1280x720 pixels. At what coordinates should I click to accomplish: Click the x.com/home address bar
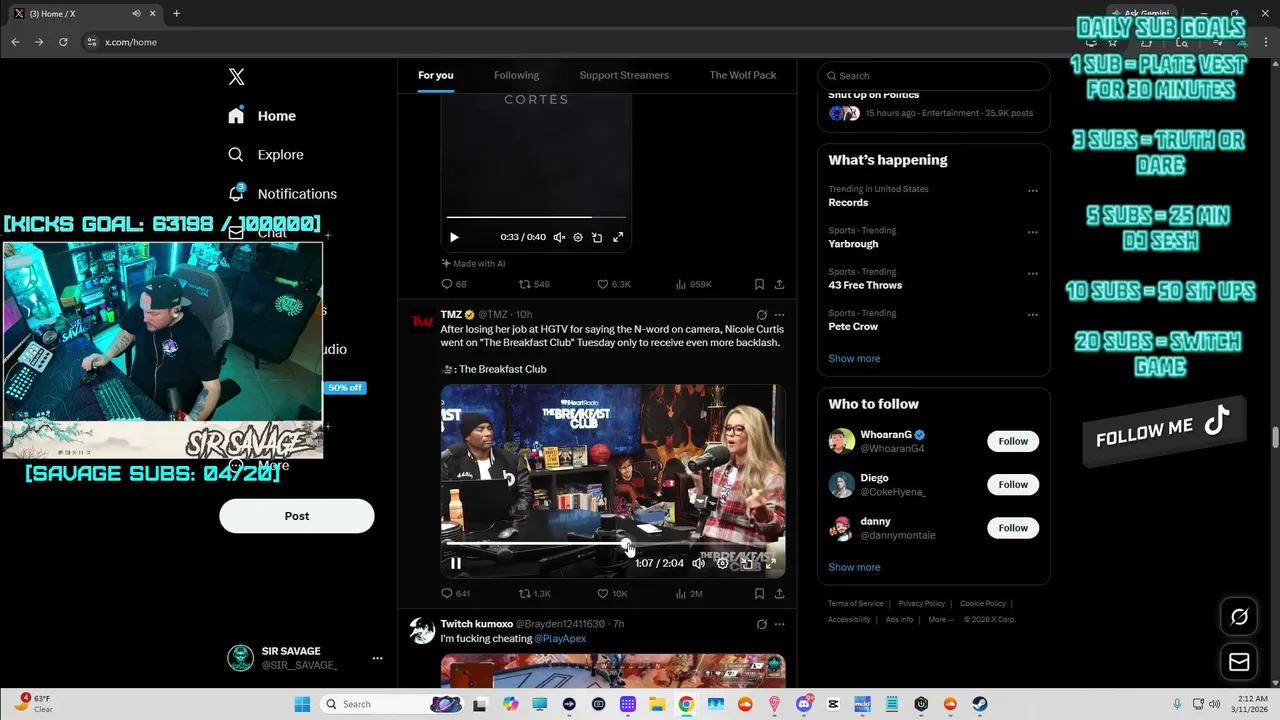pos(580,42)
